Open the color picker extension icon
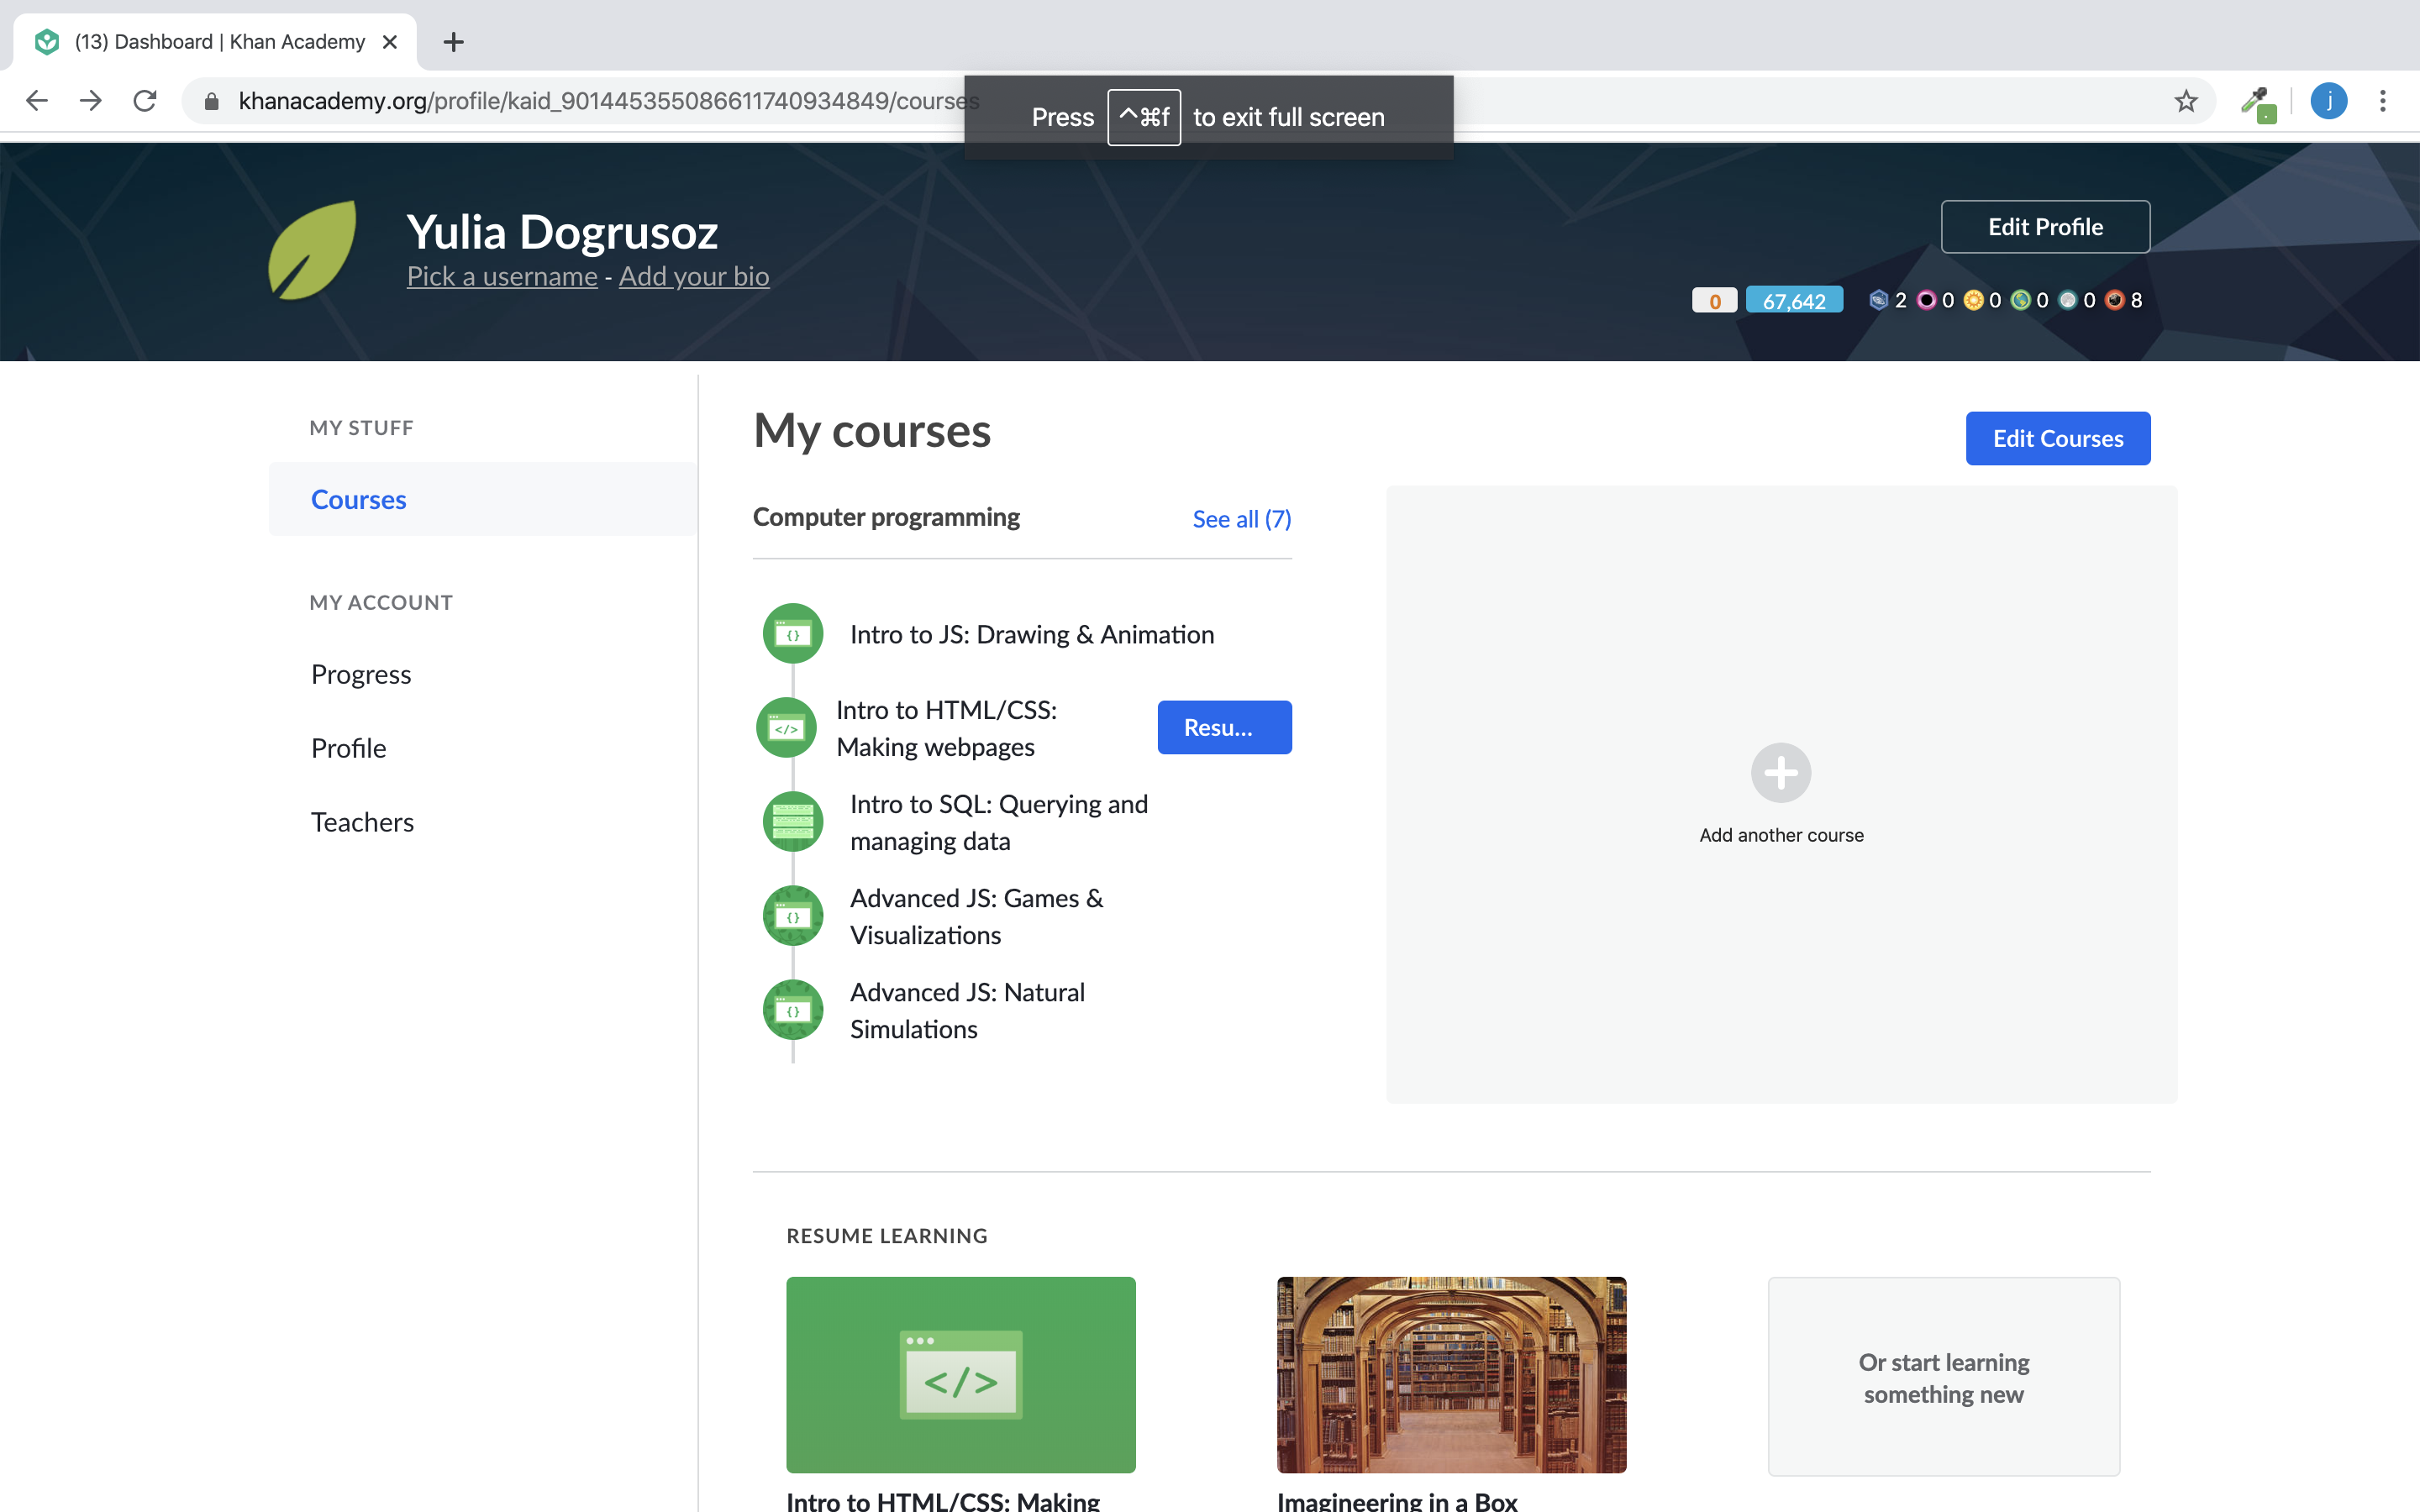 [2258, 103]
